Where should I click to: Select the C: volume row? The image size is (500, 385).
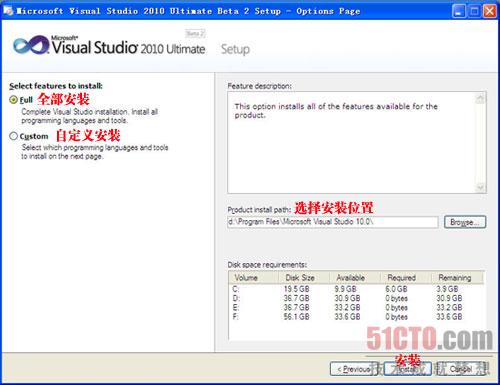(356, 289)
